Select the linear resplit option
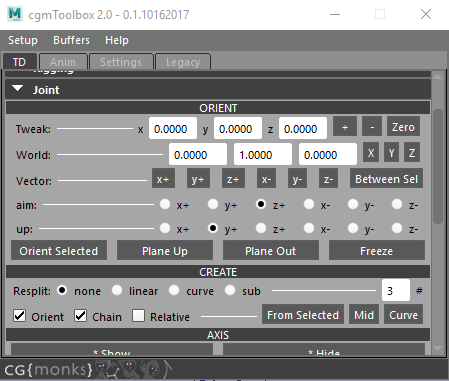449x381 pixels. point(117,290)
